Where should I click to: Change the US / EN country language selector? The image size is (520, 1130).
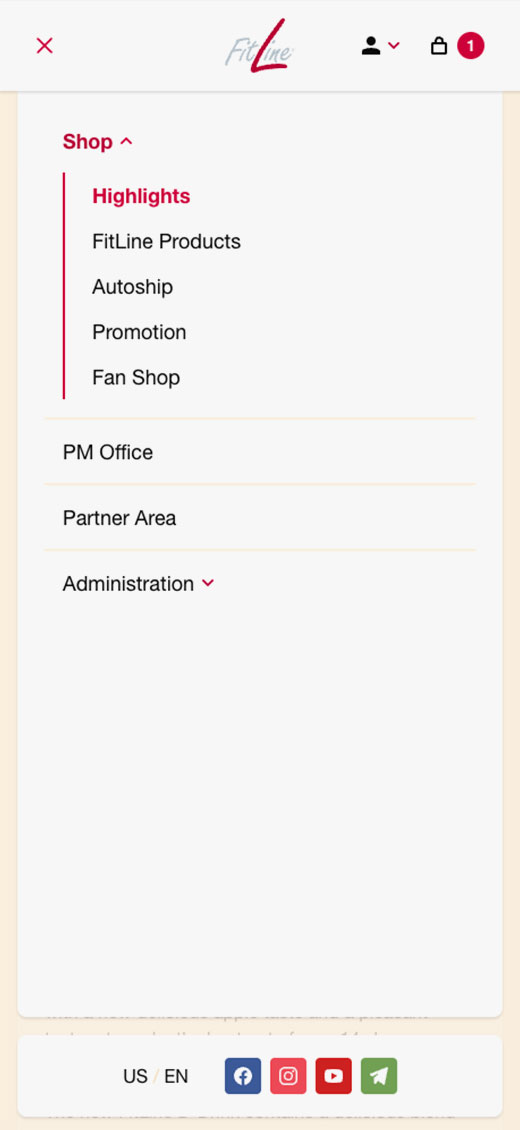click(x=156, y=1077)
